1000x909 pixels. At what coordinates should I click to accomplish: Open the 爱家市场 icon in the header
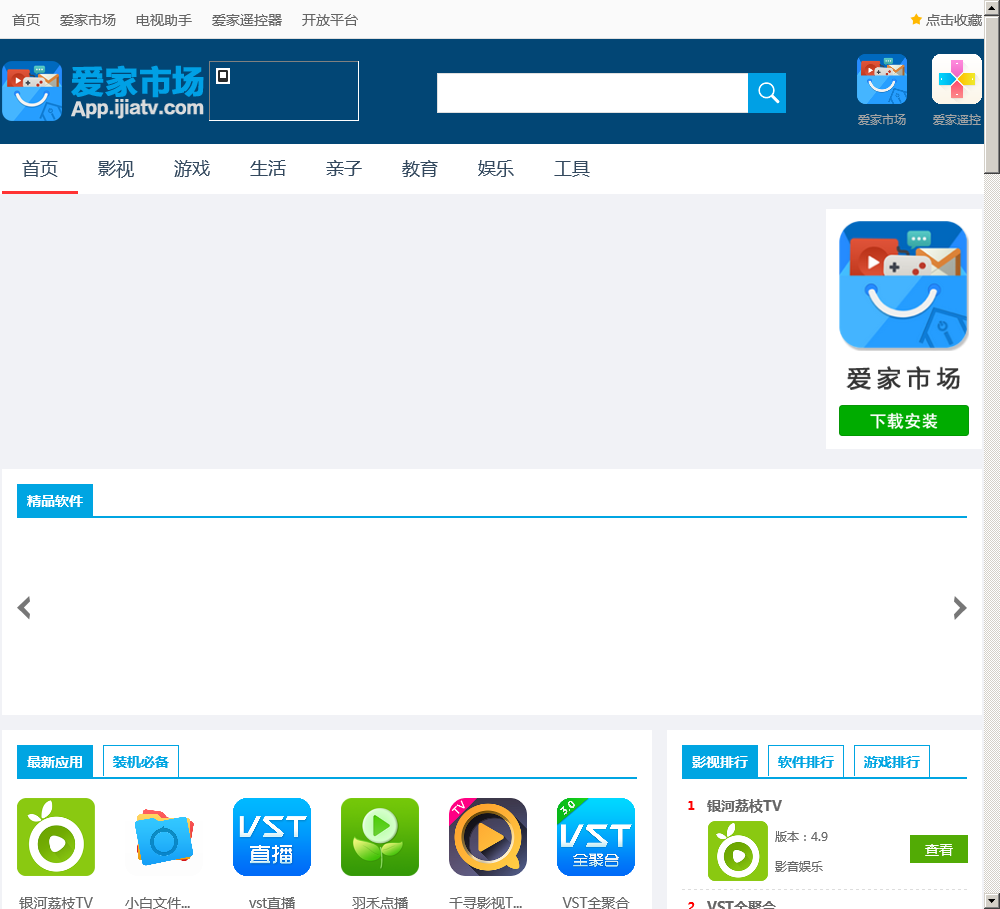tap(881, 79)
